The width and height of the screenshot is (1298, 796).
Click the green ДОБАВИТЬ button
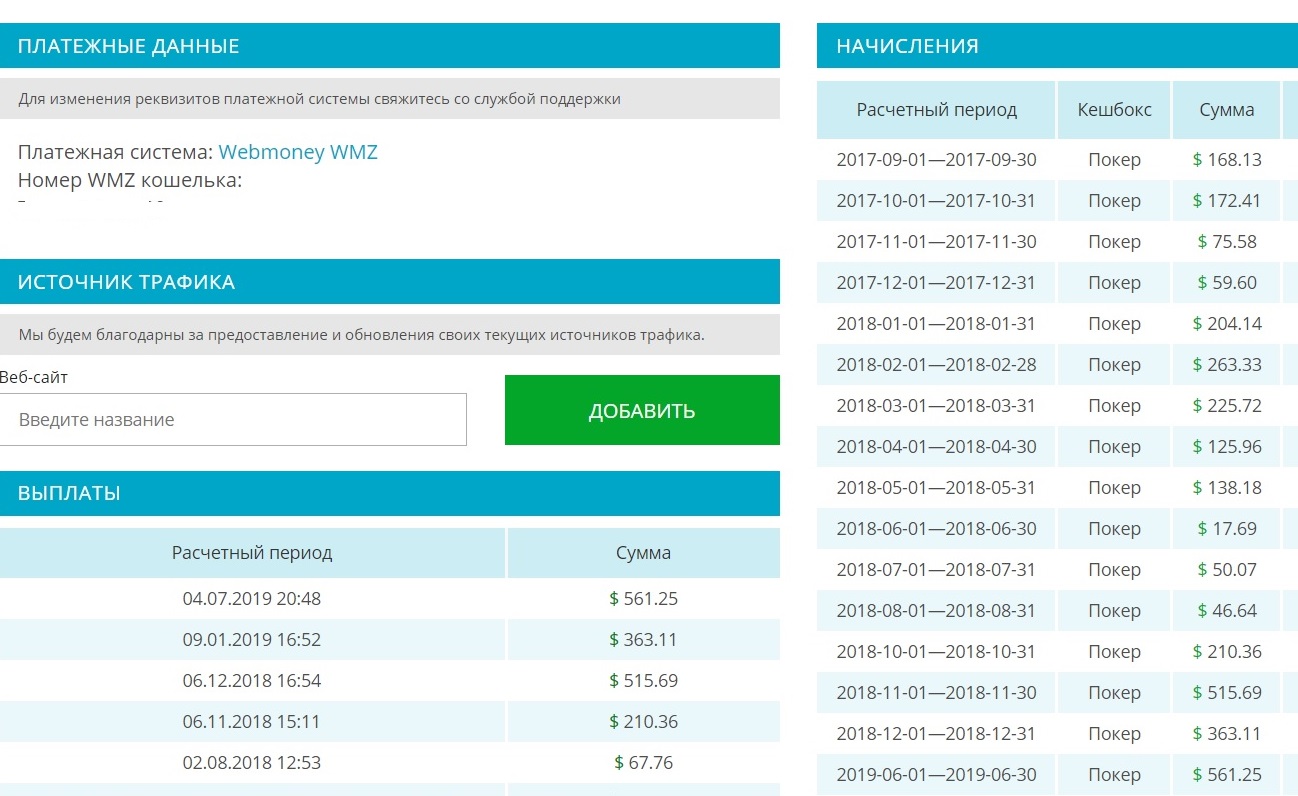coord(642,410)
